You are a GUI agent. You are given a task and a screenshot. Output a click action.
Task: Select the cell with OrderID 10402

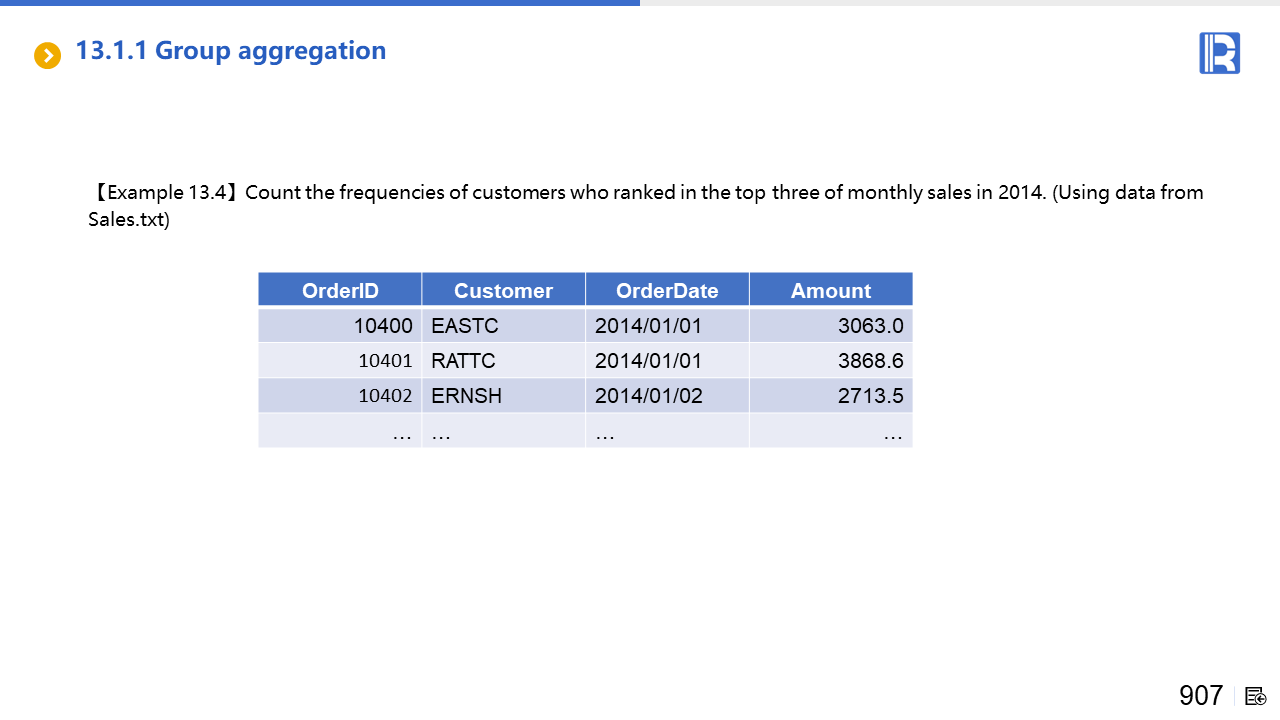point(340,396)
